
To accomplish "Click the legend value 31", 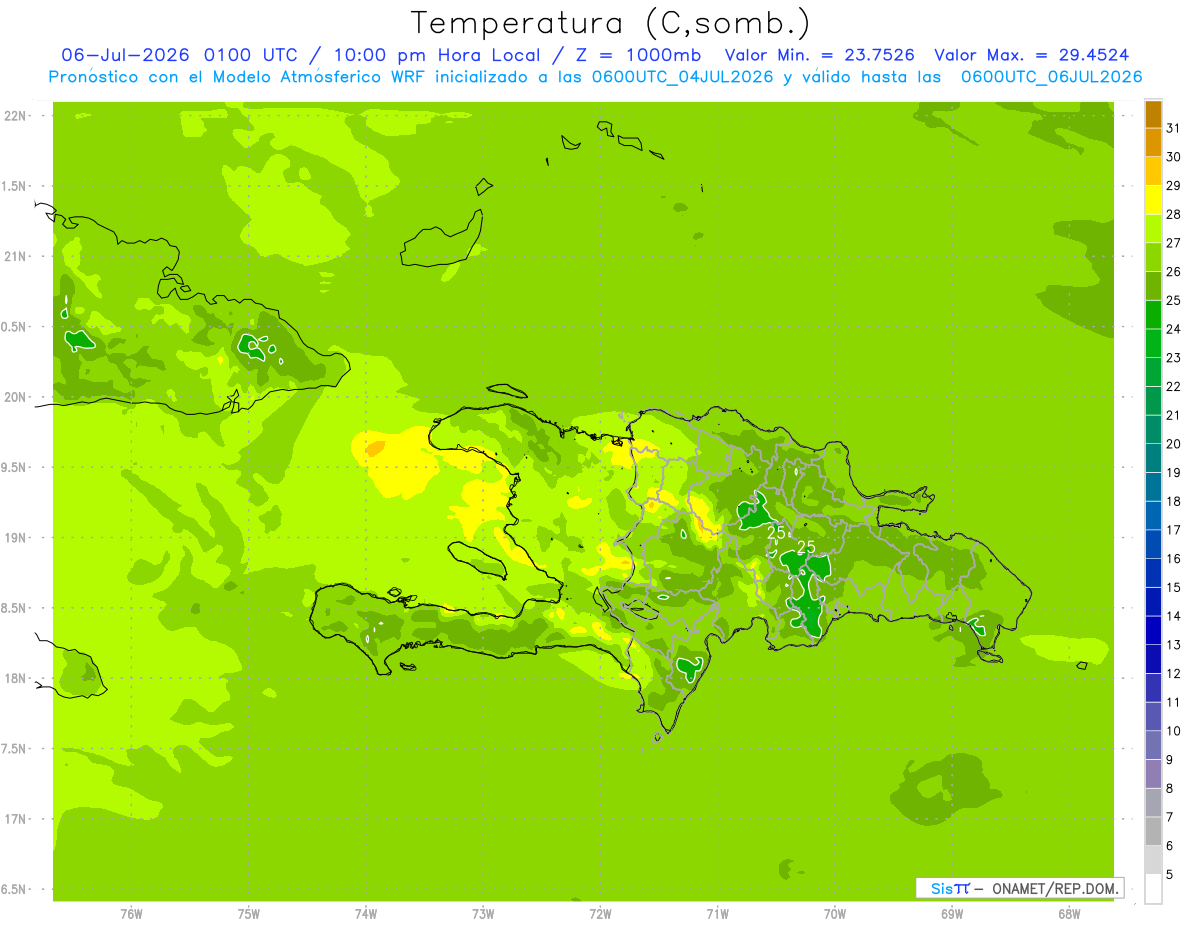I will [x=1173, y=128].
